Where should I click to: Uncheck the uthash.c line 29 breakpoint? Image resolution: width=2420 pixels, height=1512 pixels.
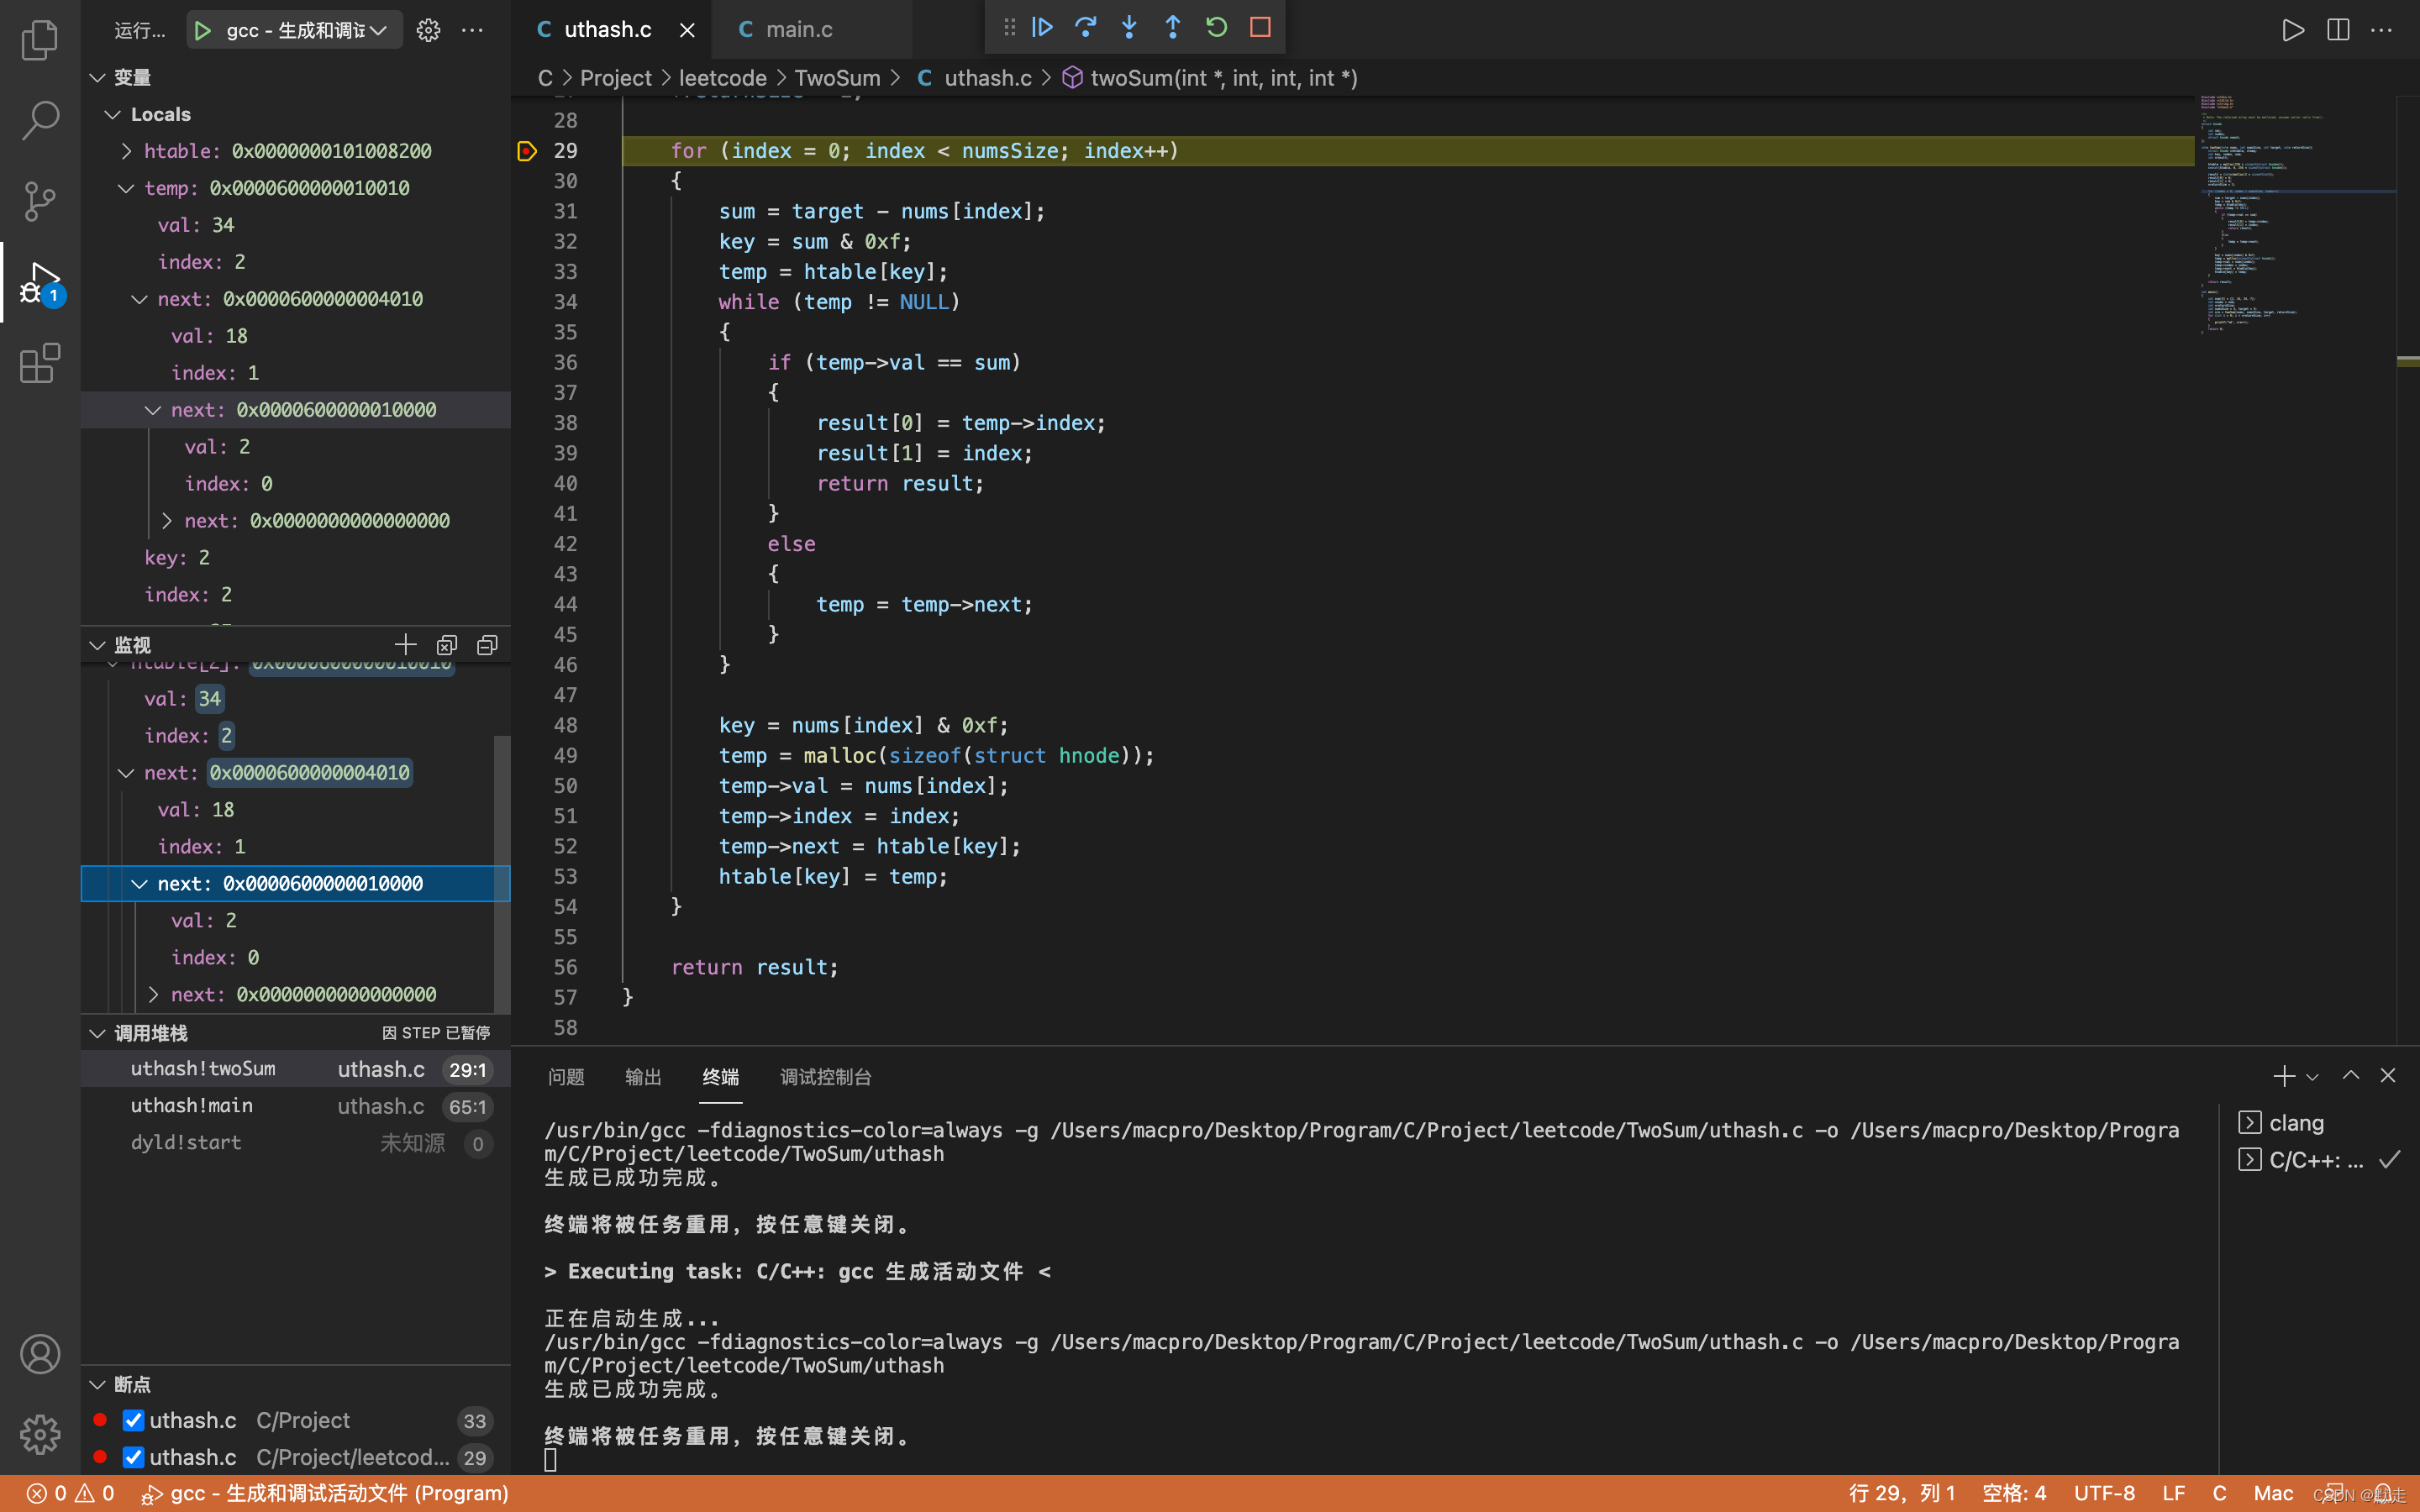[133, 1457]
